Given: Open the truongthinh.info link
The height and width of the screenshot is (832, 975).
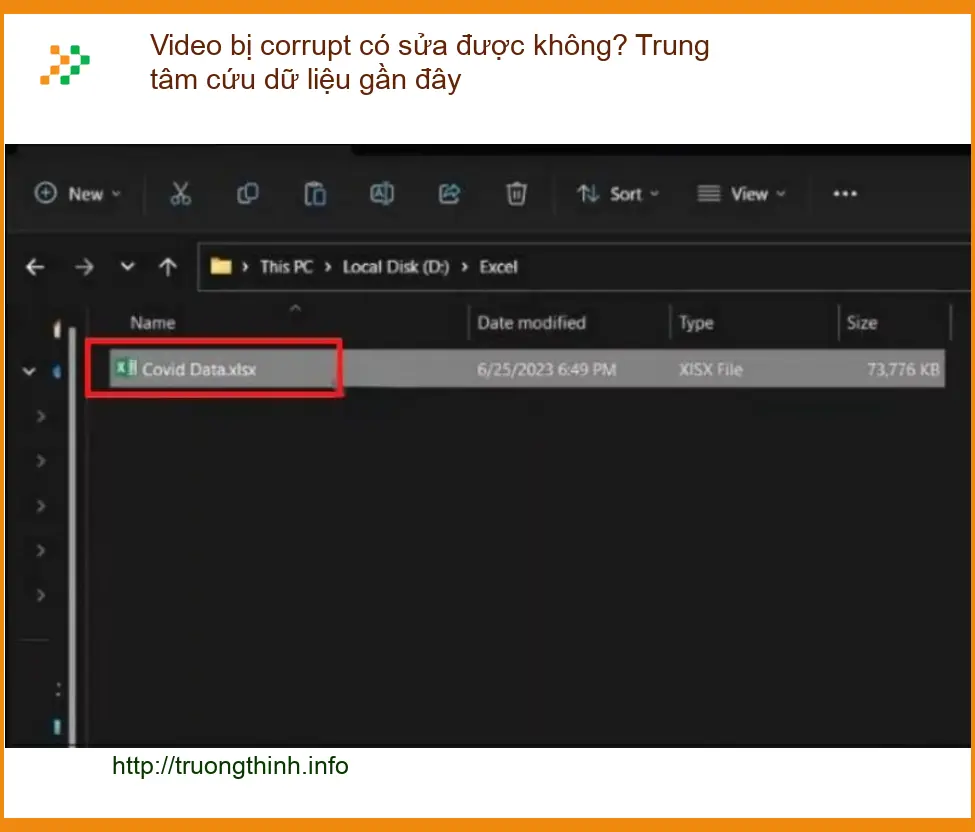Looking at the screenshot, I should [230, 765].
